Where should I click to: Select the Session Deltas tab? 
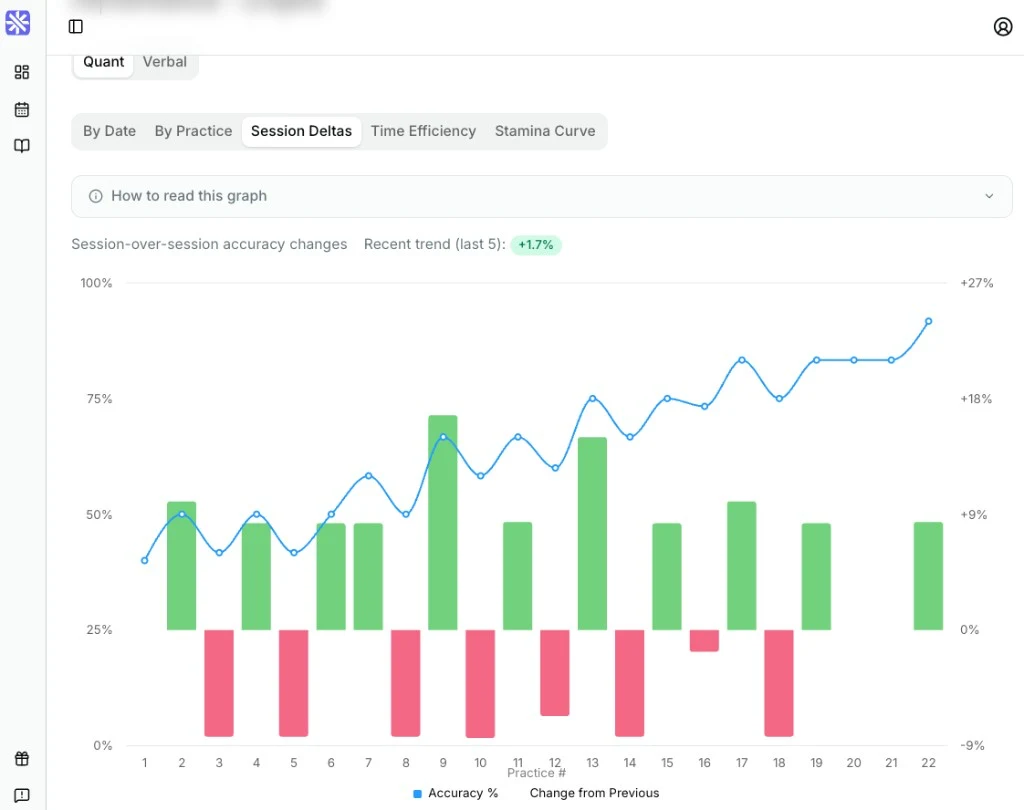pos(301,131)
